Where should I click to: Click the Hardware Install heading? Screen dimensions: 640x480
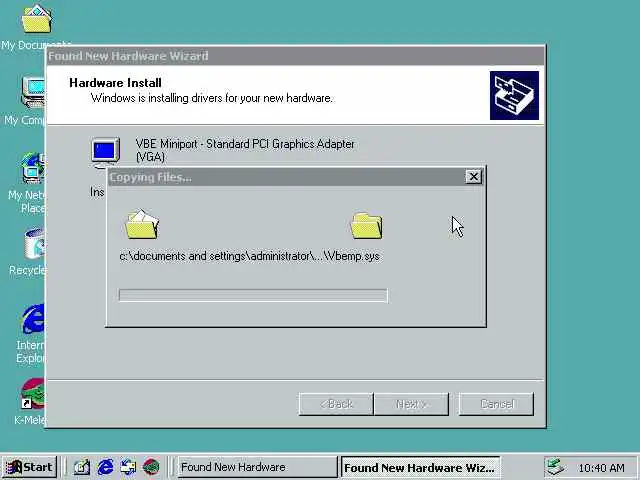click(x=116, y=83)
